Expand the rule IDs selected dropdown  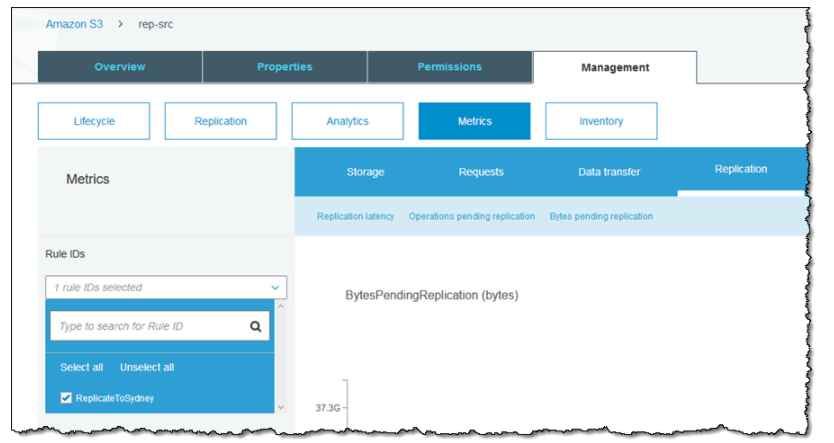(x=166, y=287)
